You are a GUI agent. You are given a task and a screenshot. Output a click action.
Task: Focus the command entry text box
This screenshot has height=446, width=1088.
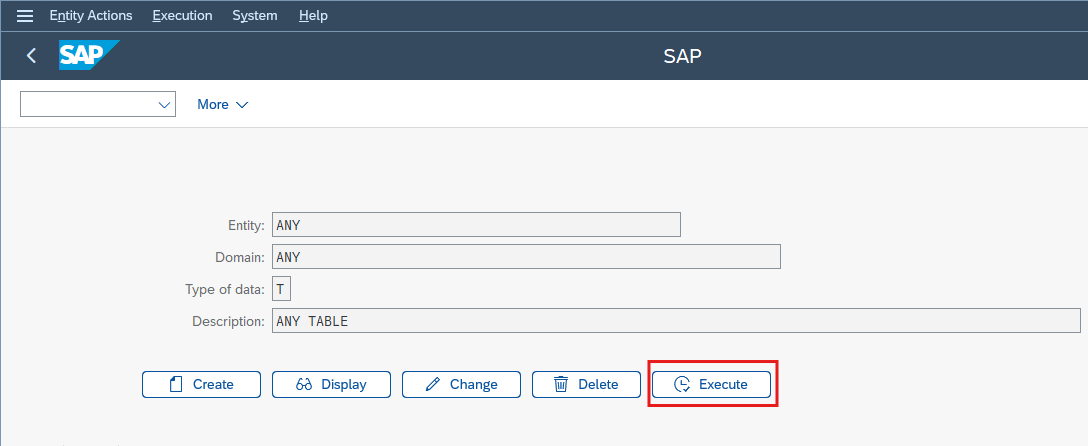tap(88, 105)
